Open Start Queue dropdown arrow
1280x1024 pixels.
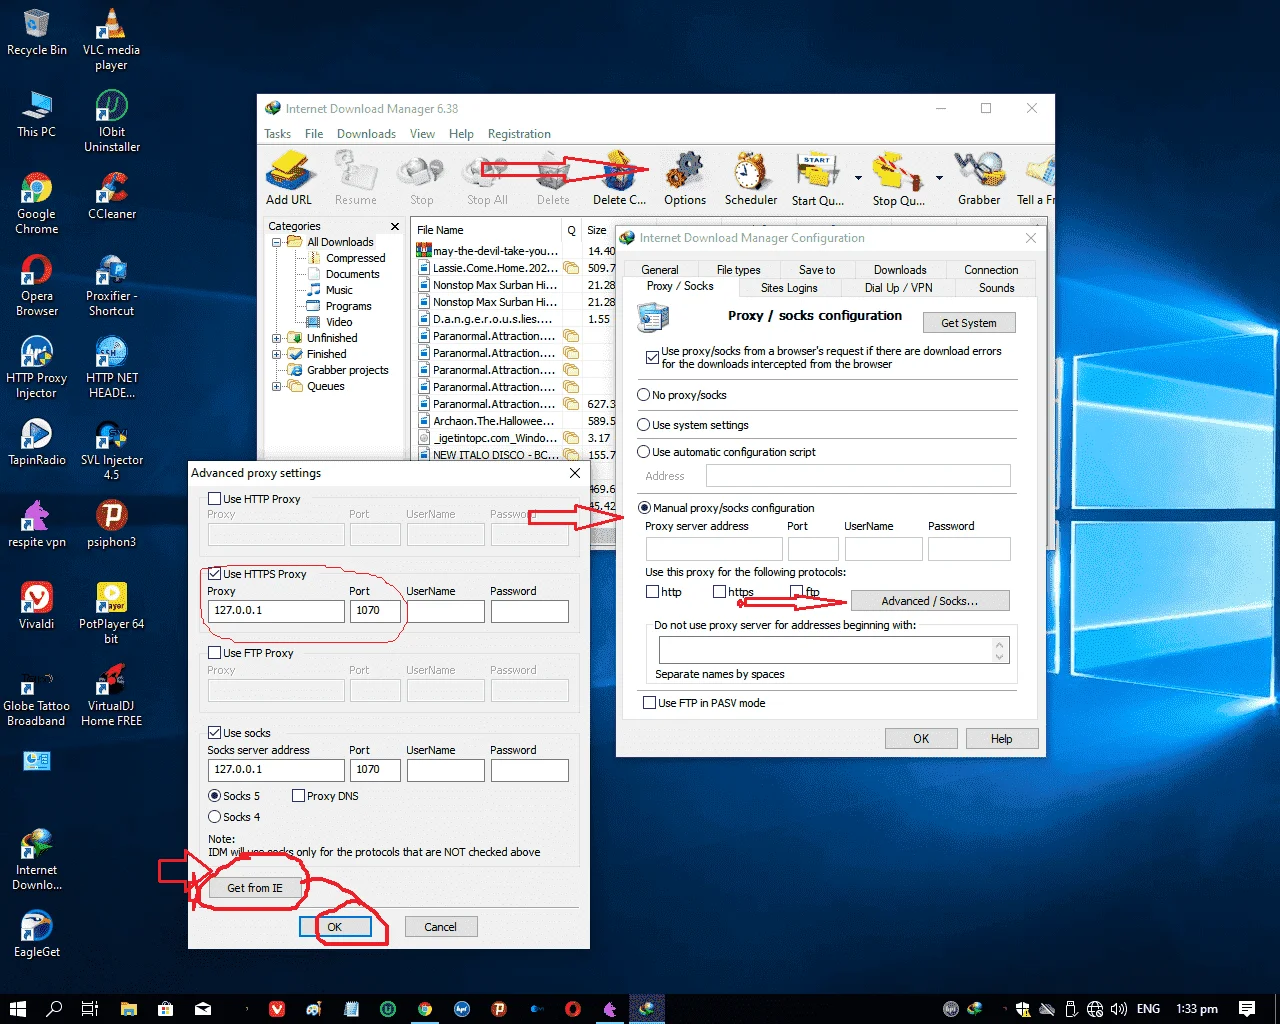858,178
